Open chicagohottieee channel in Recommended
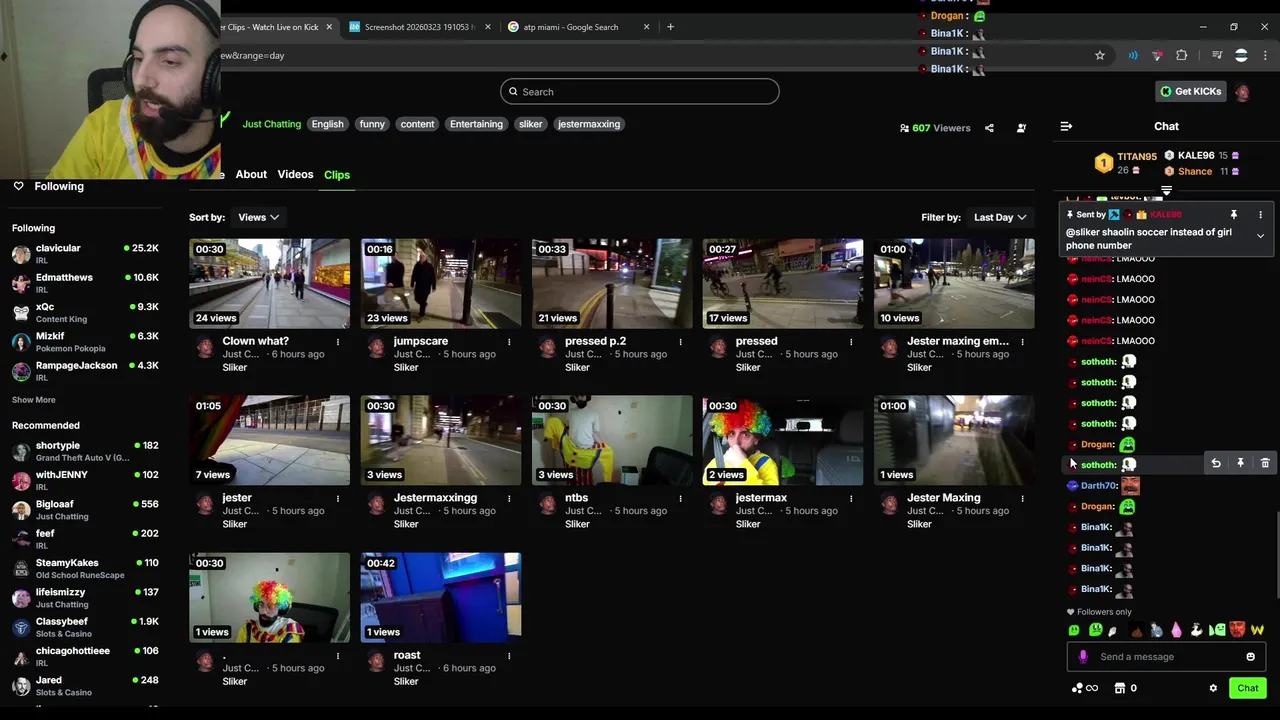This screenshot has width=1280, height=720. coord(85,656)
